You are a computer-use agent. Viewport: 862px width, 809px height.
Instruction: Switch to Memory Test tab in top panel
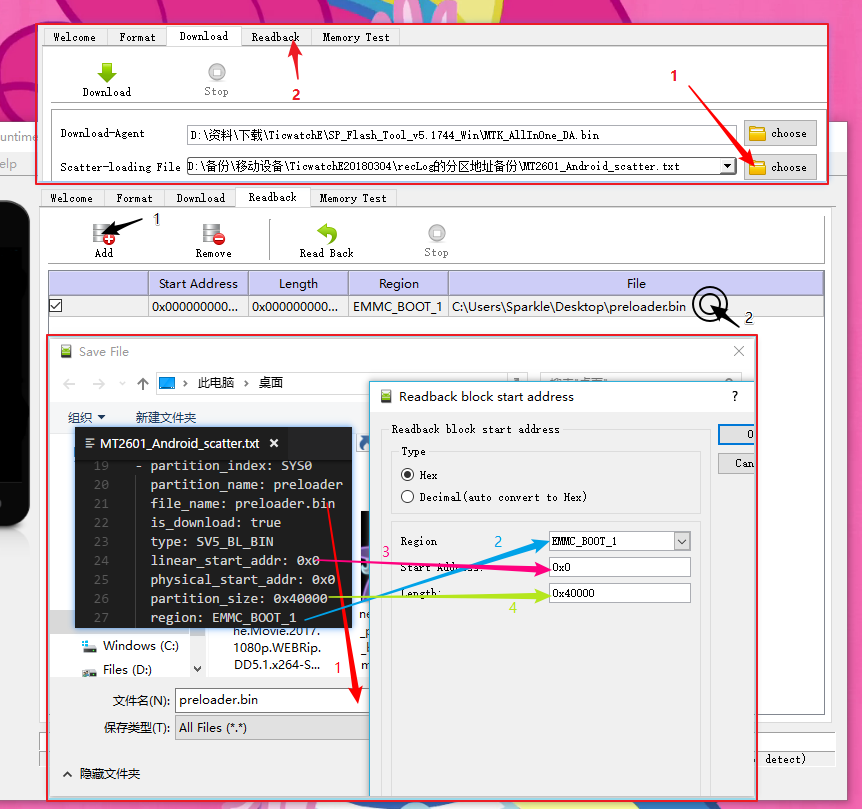356,37
